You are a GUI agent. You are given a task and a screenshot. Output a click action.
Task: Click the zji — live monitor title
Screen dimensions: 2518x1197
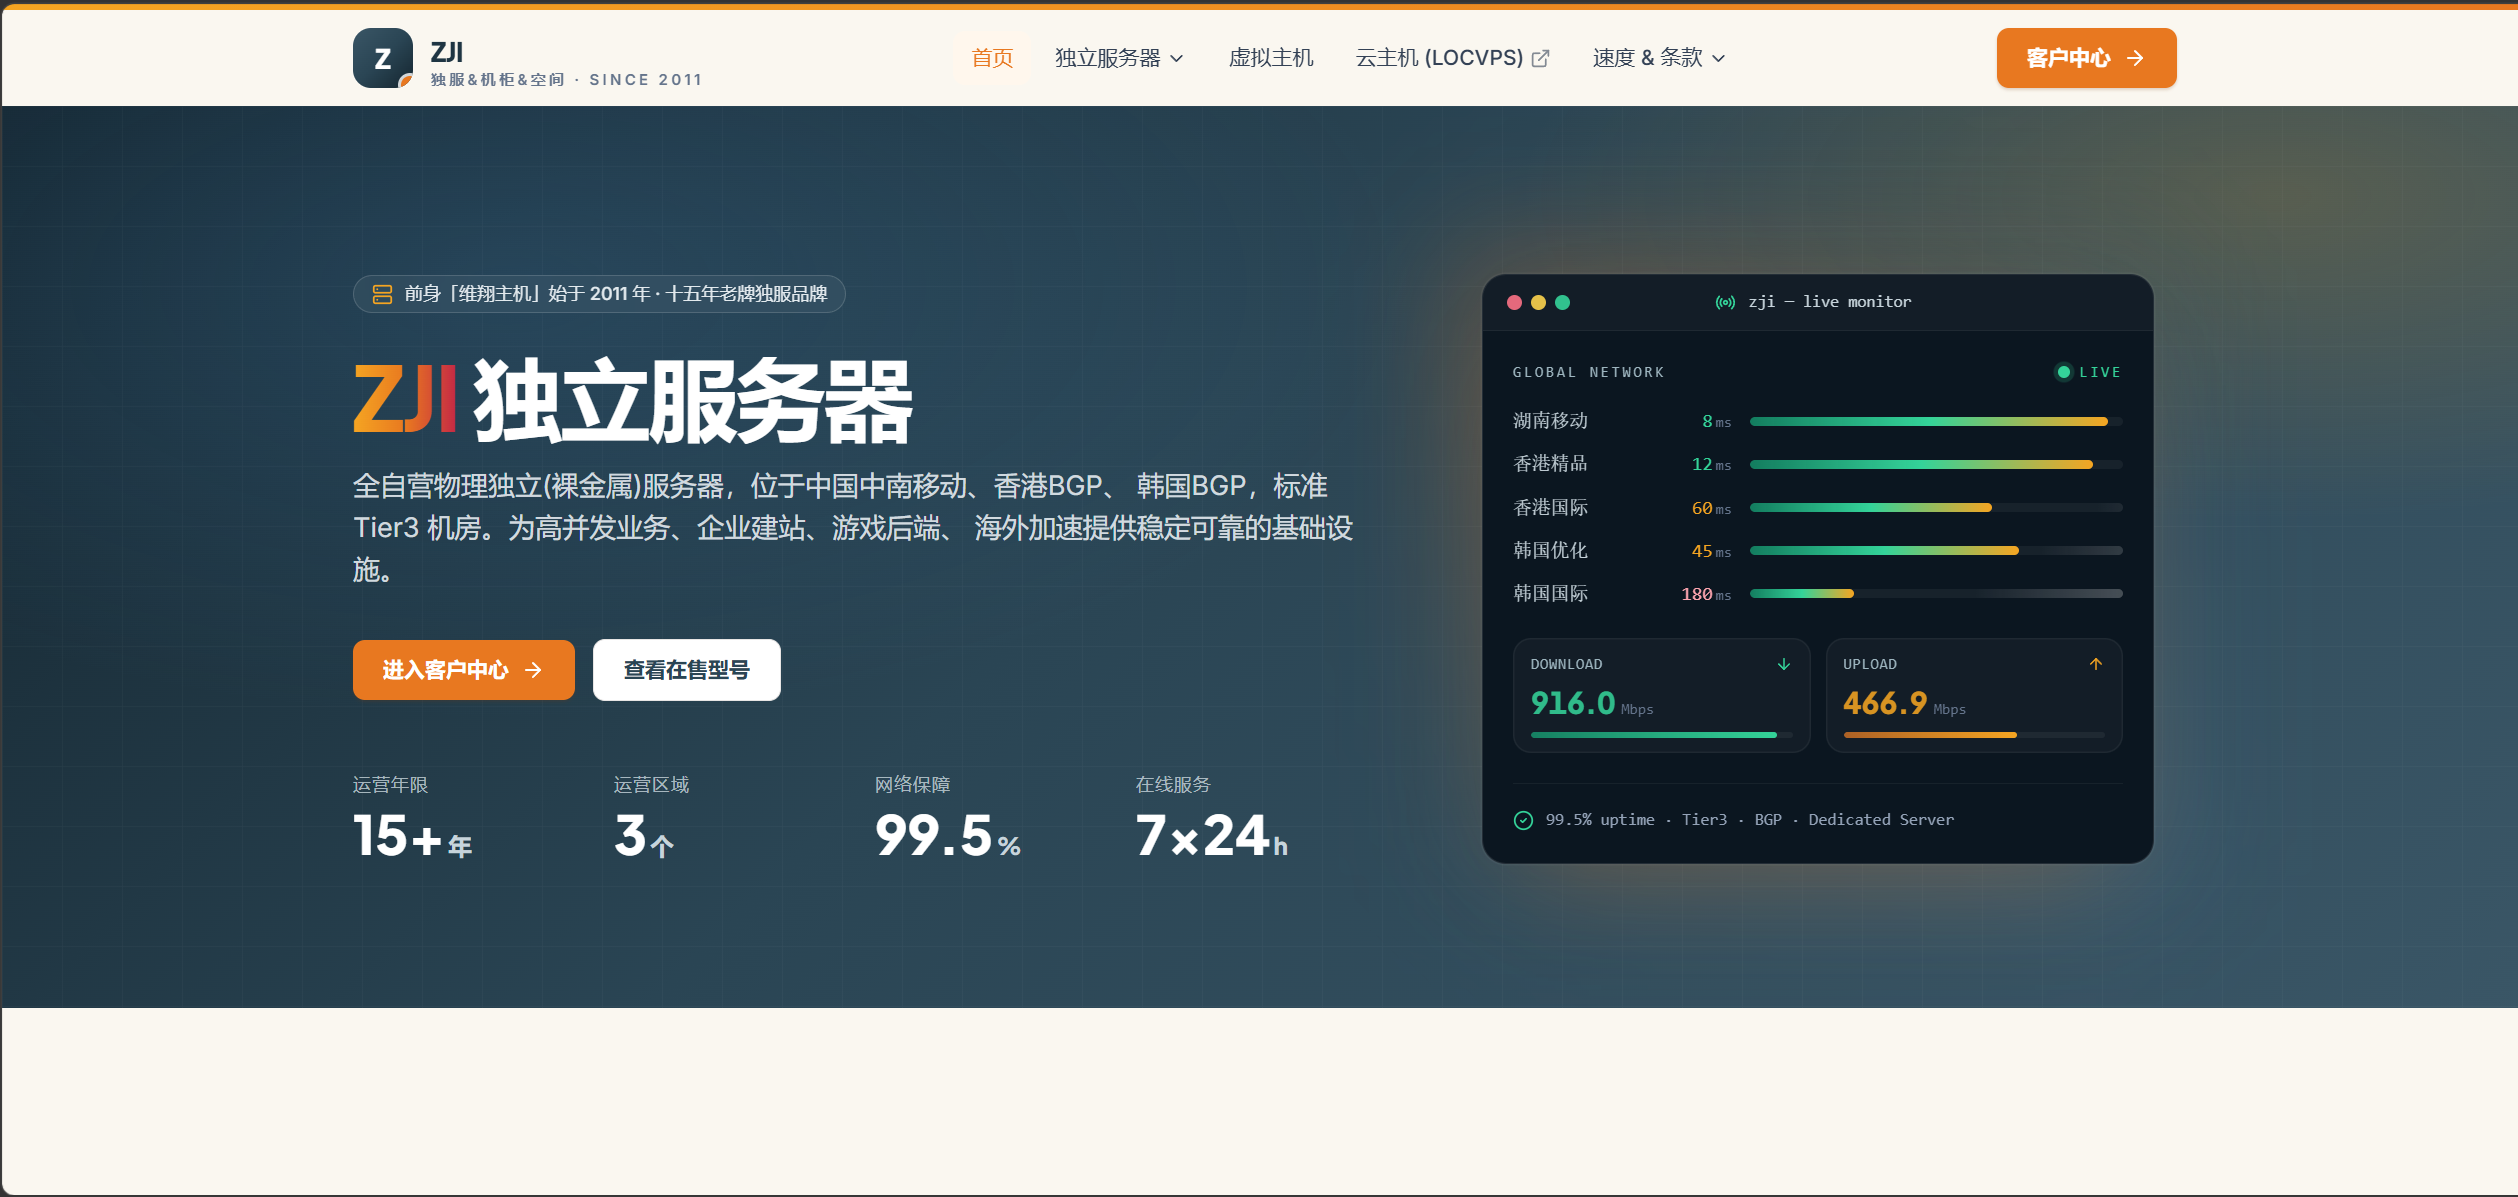click(1829, 302)
